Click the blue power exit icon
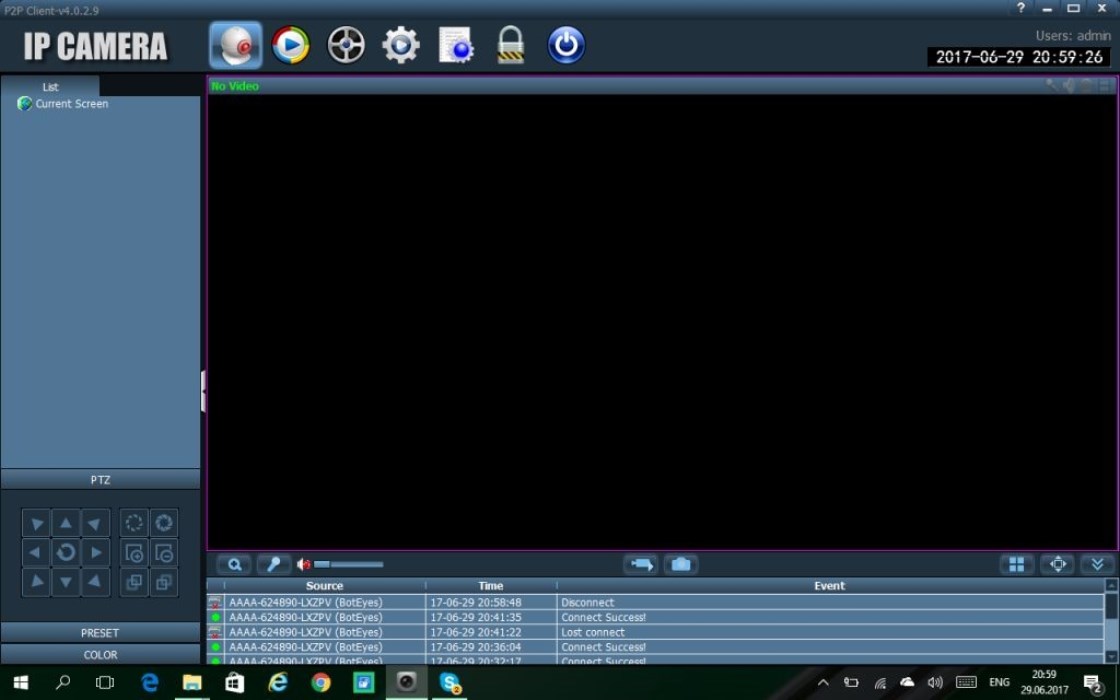This screenshot has height=700, width=1120. [x=566, y=45]
